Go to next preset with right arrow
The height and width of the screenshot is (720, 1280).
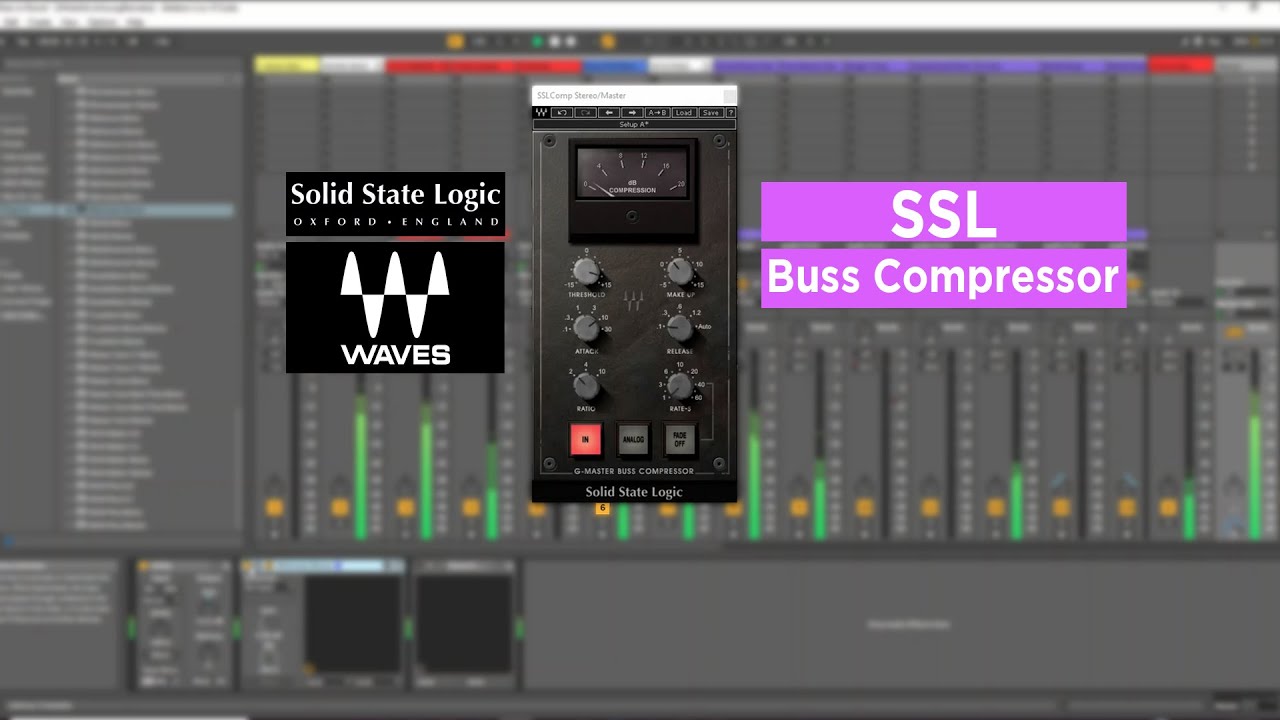coord(632,113)
